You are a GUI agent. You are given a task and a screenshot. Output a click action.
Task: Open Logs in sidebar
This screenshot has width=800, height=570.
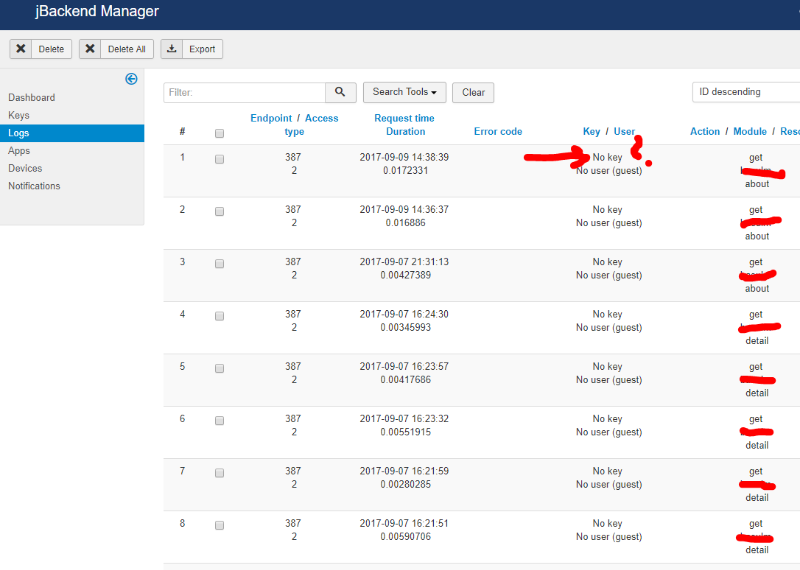(x=72, y=133)
